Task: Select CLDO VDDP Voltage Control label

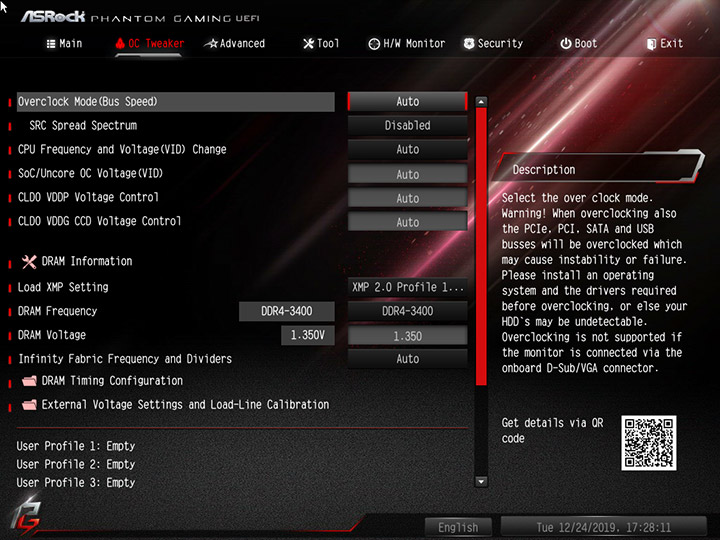Action: click(88, 197)
